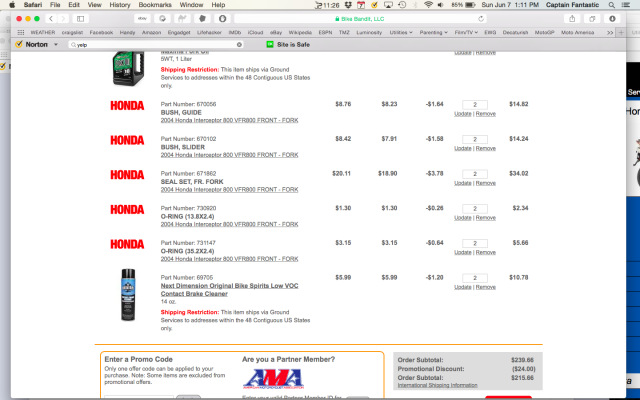This screenshot has height=400, width=640.
Task: Click the Norton checkmark logo
Action: (x=18, y=44)
